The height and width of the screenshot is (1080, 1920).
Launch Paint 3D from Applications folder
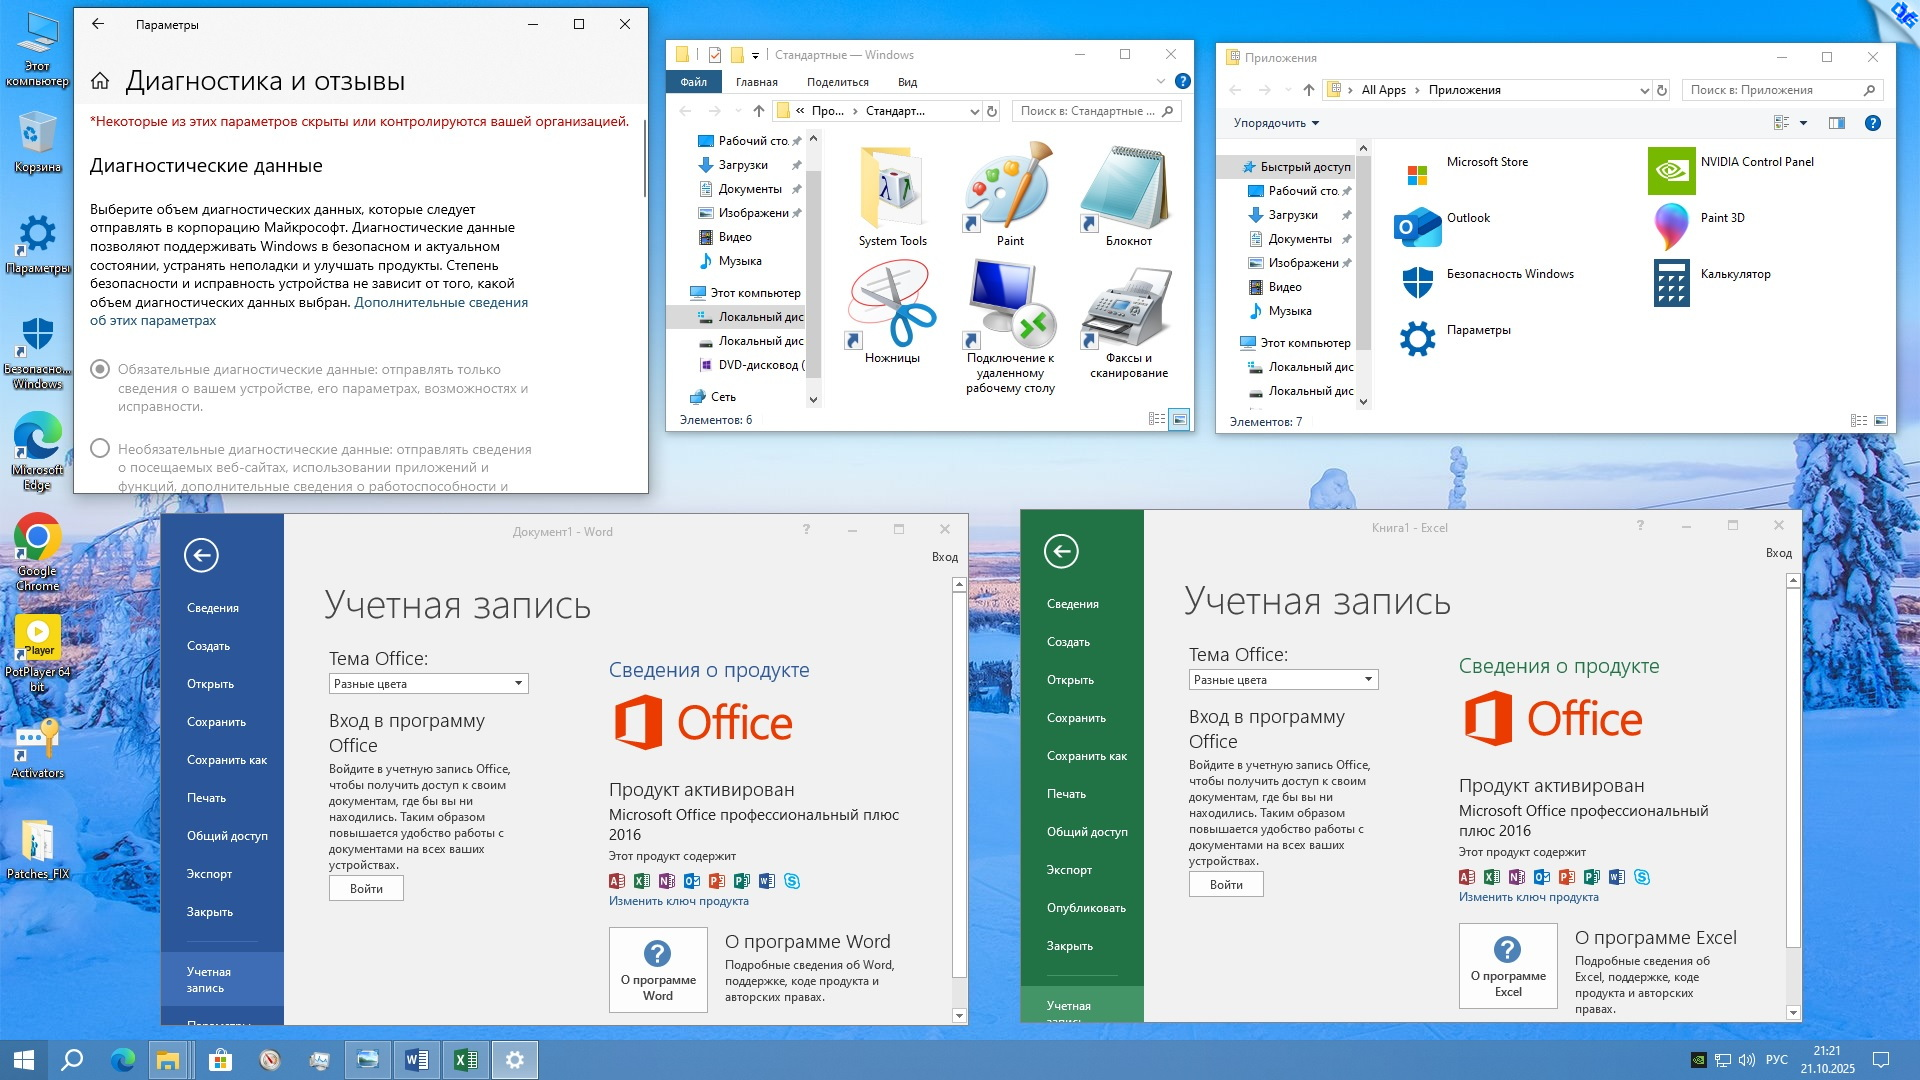point(1671,226)
